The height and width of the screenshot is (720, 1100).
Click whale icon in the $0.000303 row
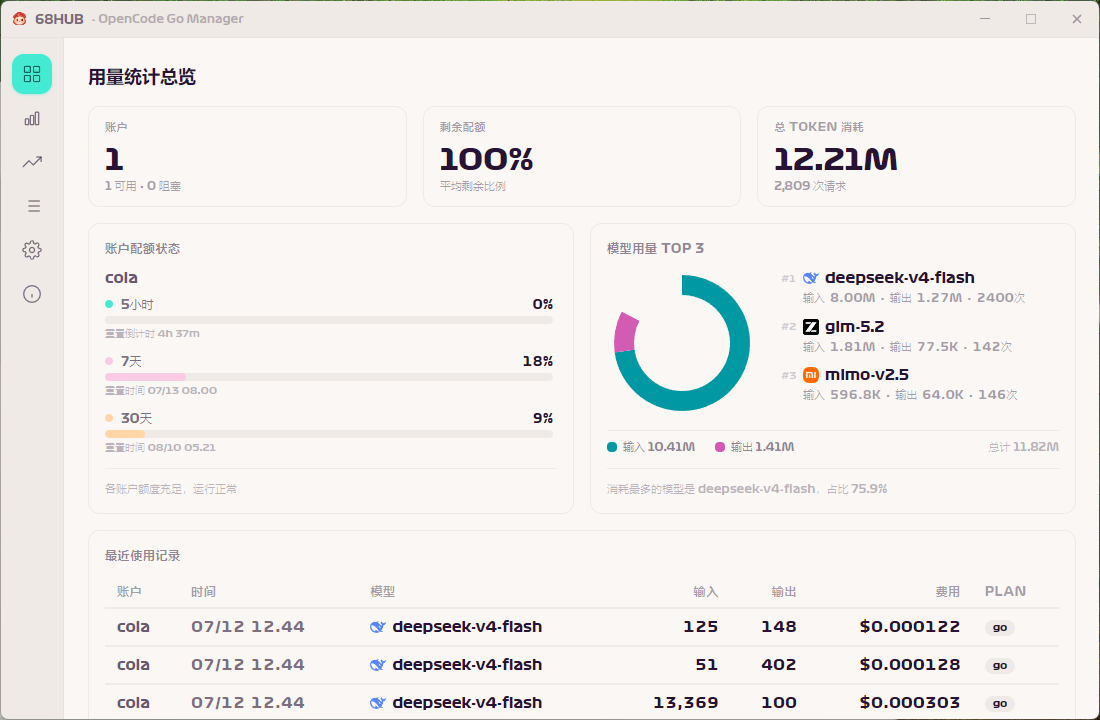[x=377, y=702]
